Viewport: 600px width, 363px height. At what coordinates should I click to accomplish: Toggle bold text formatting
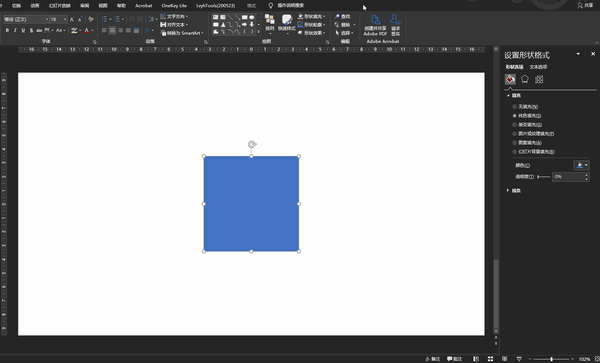pos(7,30)
